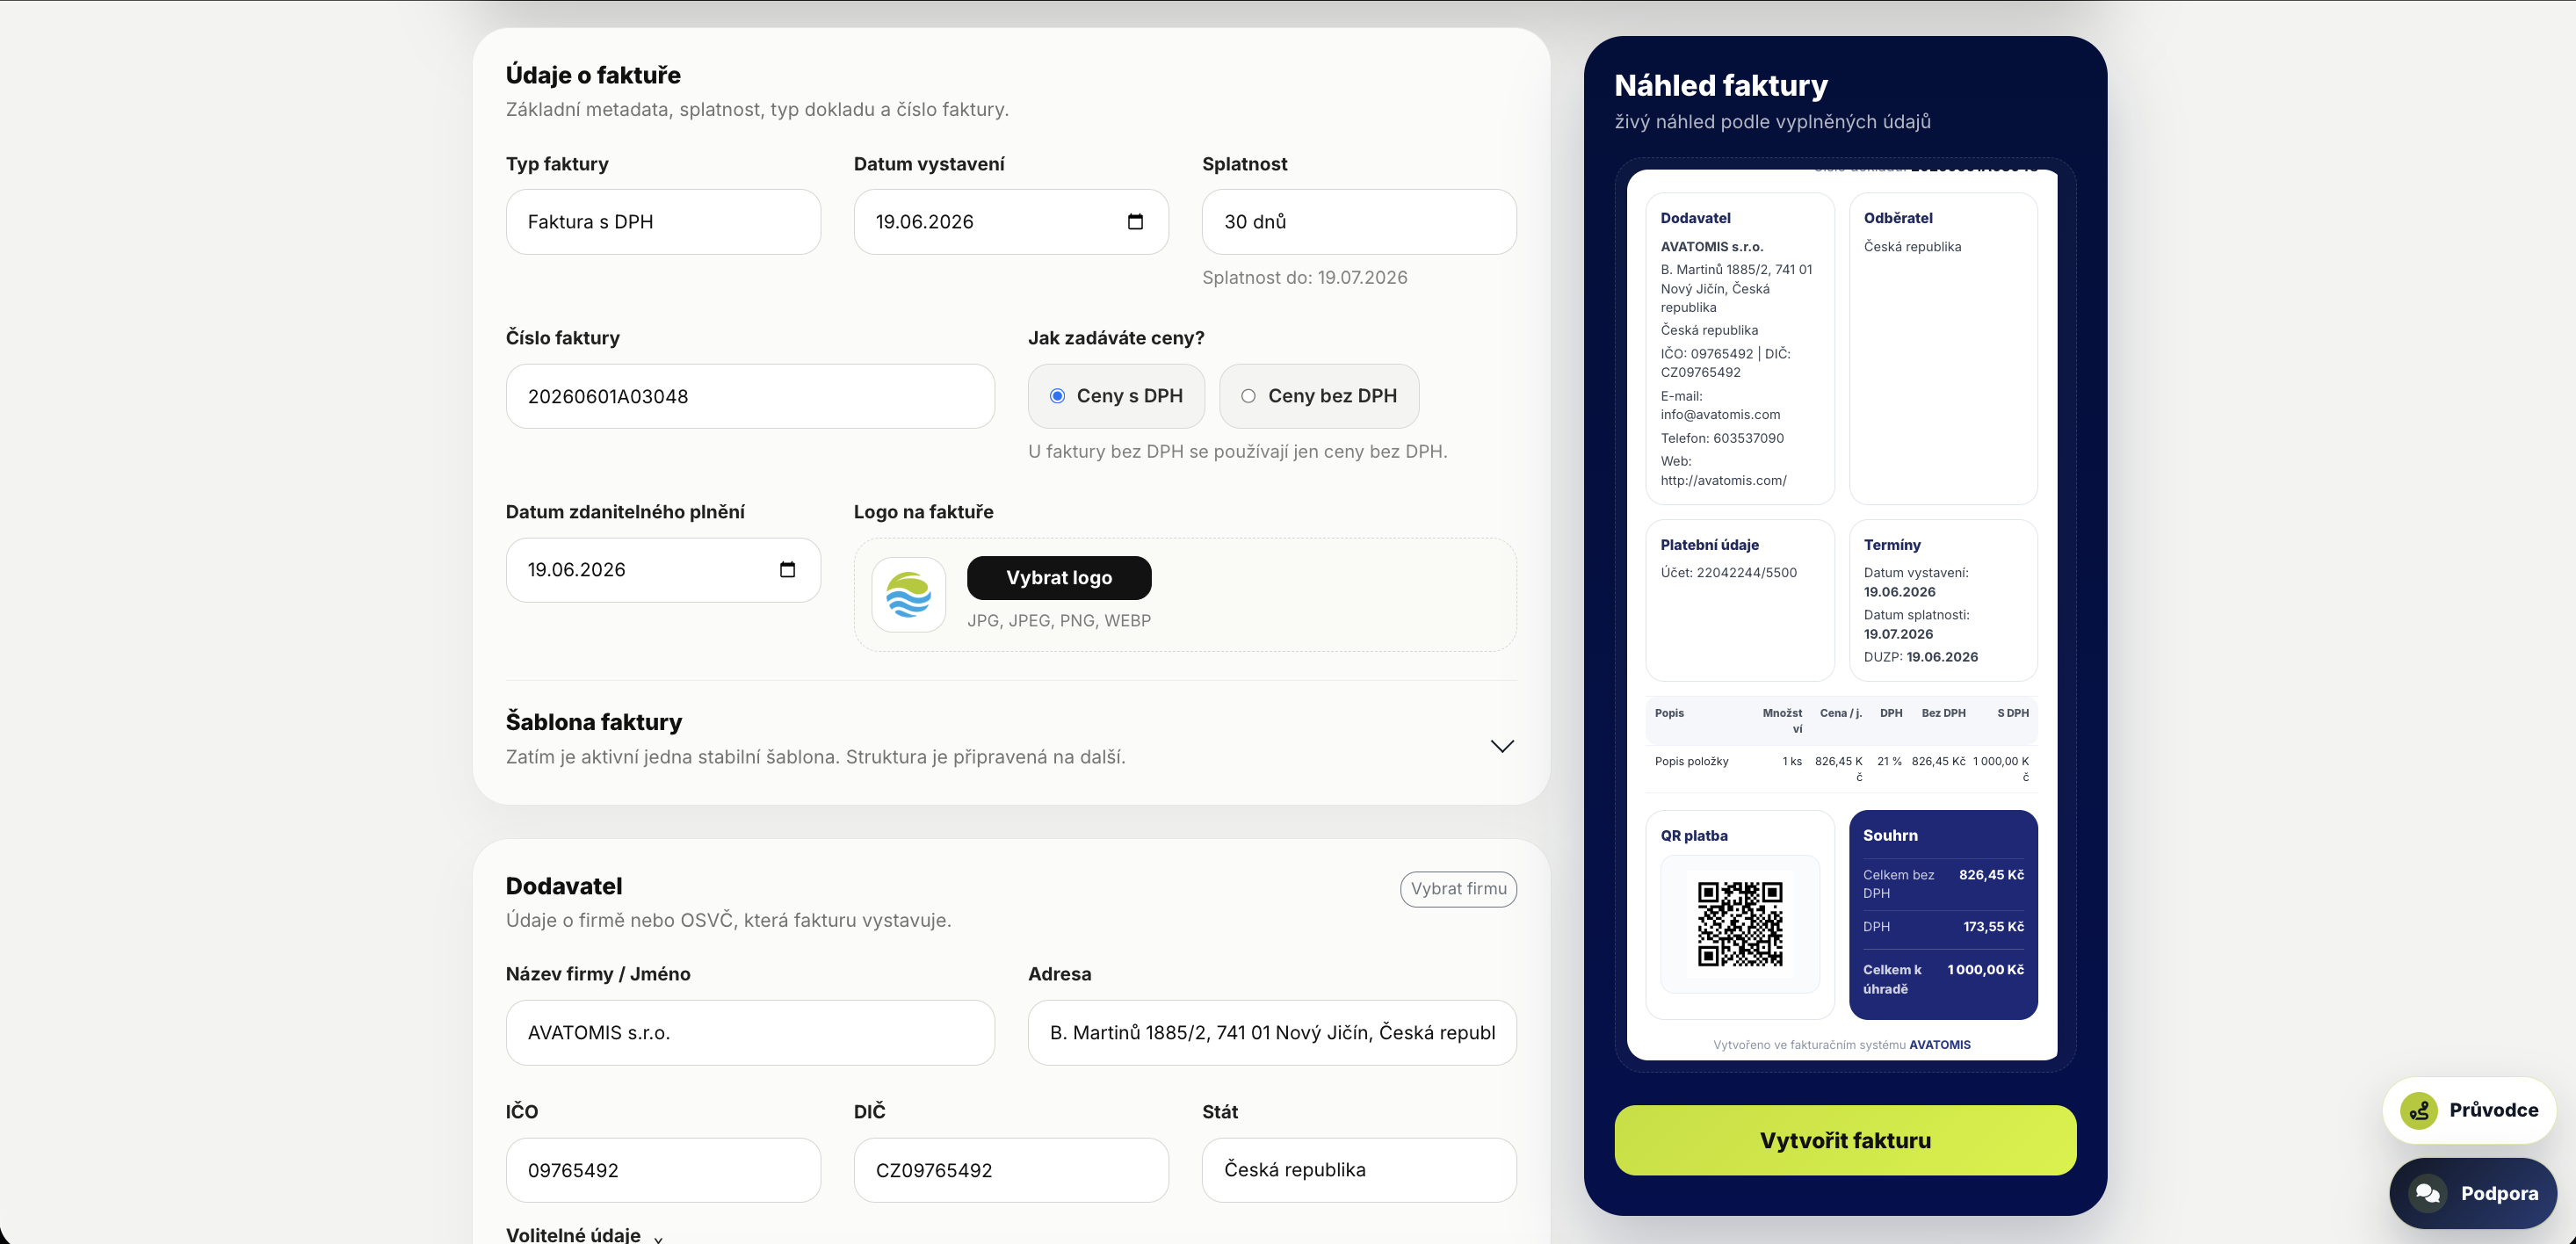Click the Vybrat firmu button
This screenshot has height=1244, width=2576.
(1458, 889)
